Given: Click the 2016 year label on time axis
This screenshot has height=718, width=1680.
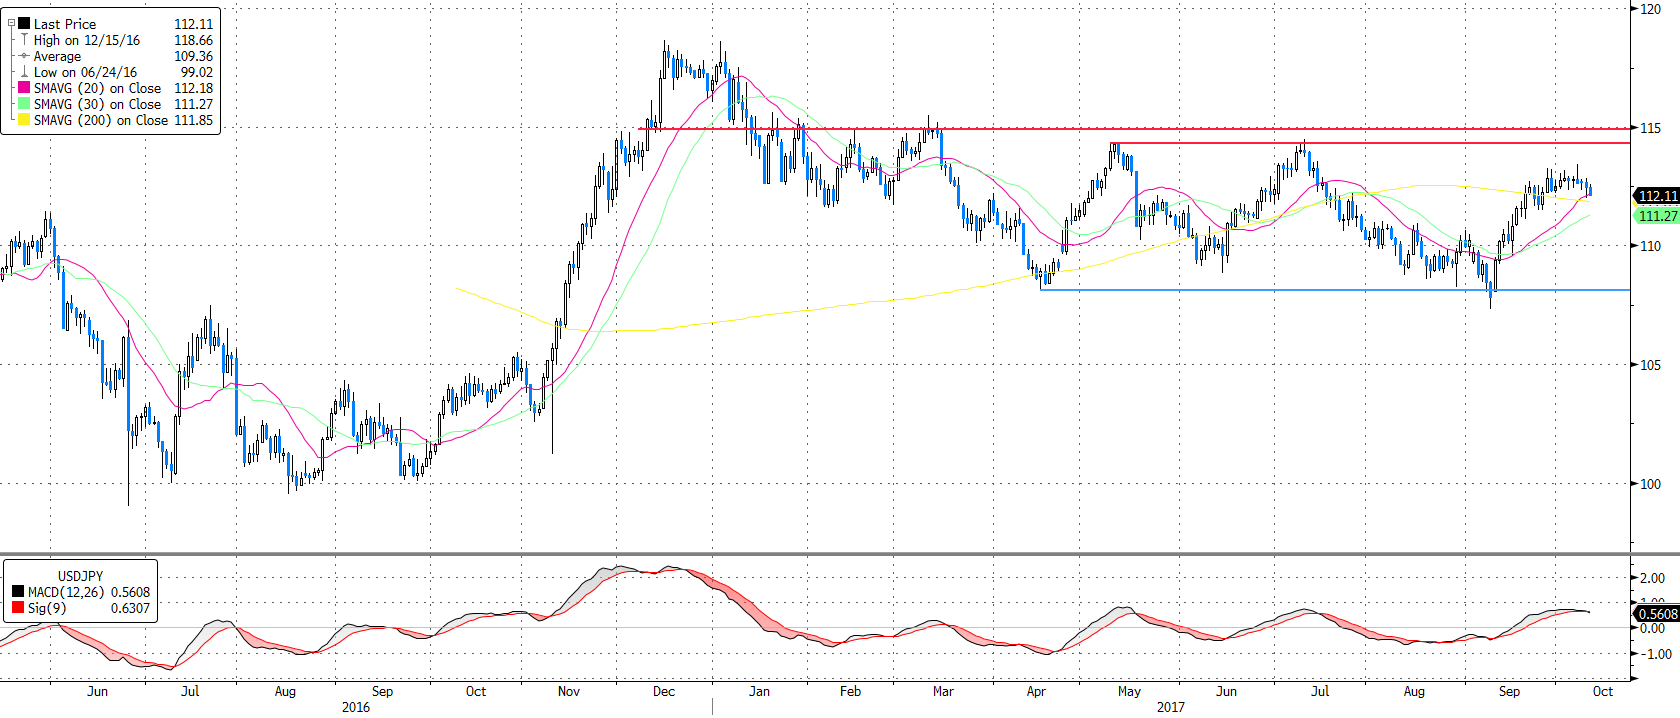Looking at the screenshot, I should click(356, 707).
